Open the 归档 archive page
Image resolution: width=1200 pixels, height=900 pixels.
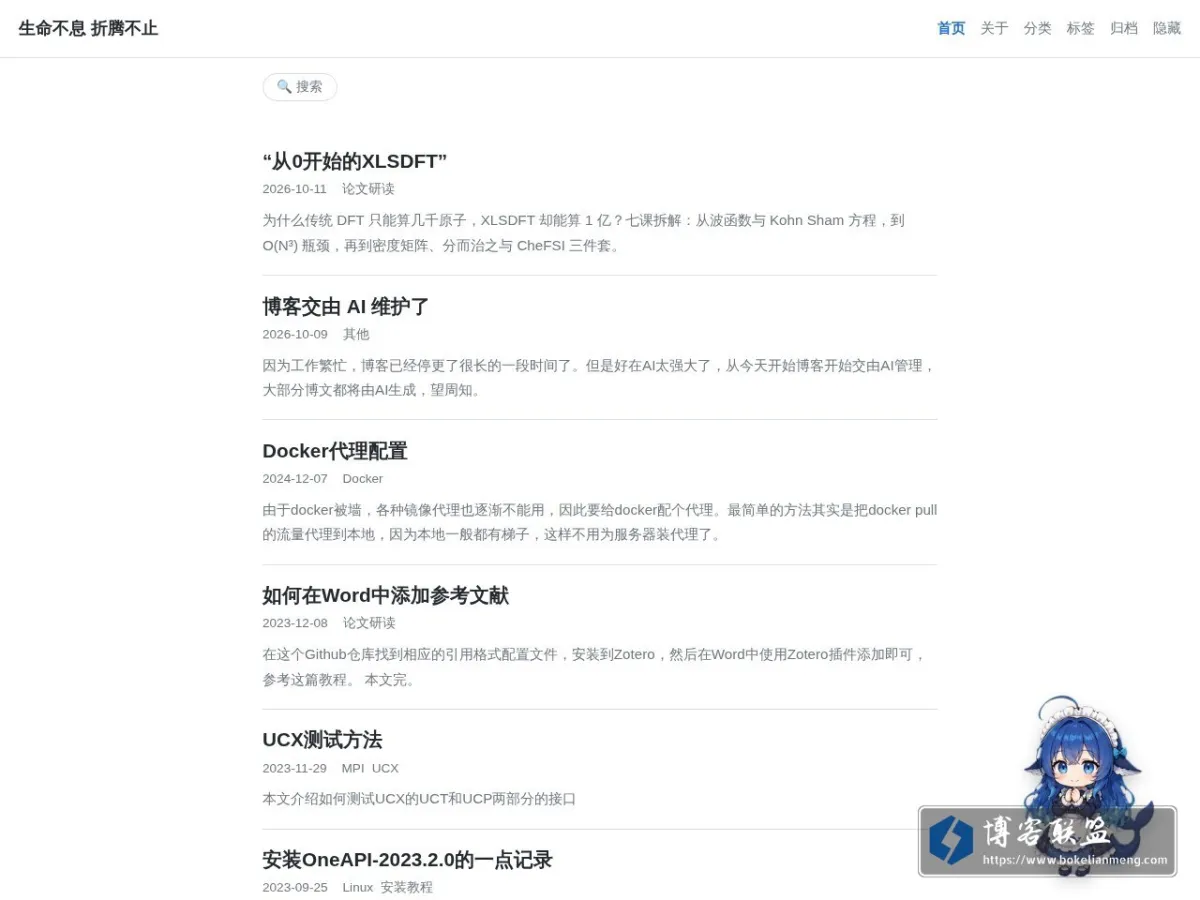[x=1124, y=28]
